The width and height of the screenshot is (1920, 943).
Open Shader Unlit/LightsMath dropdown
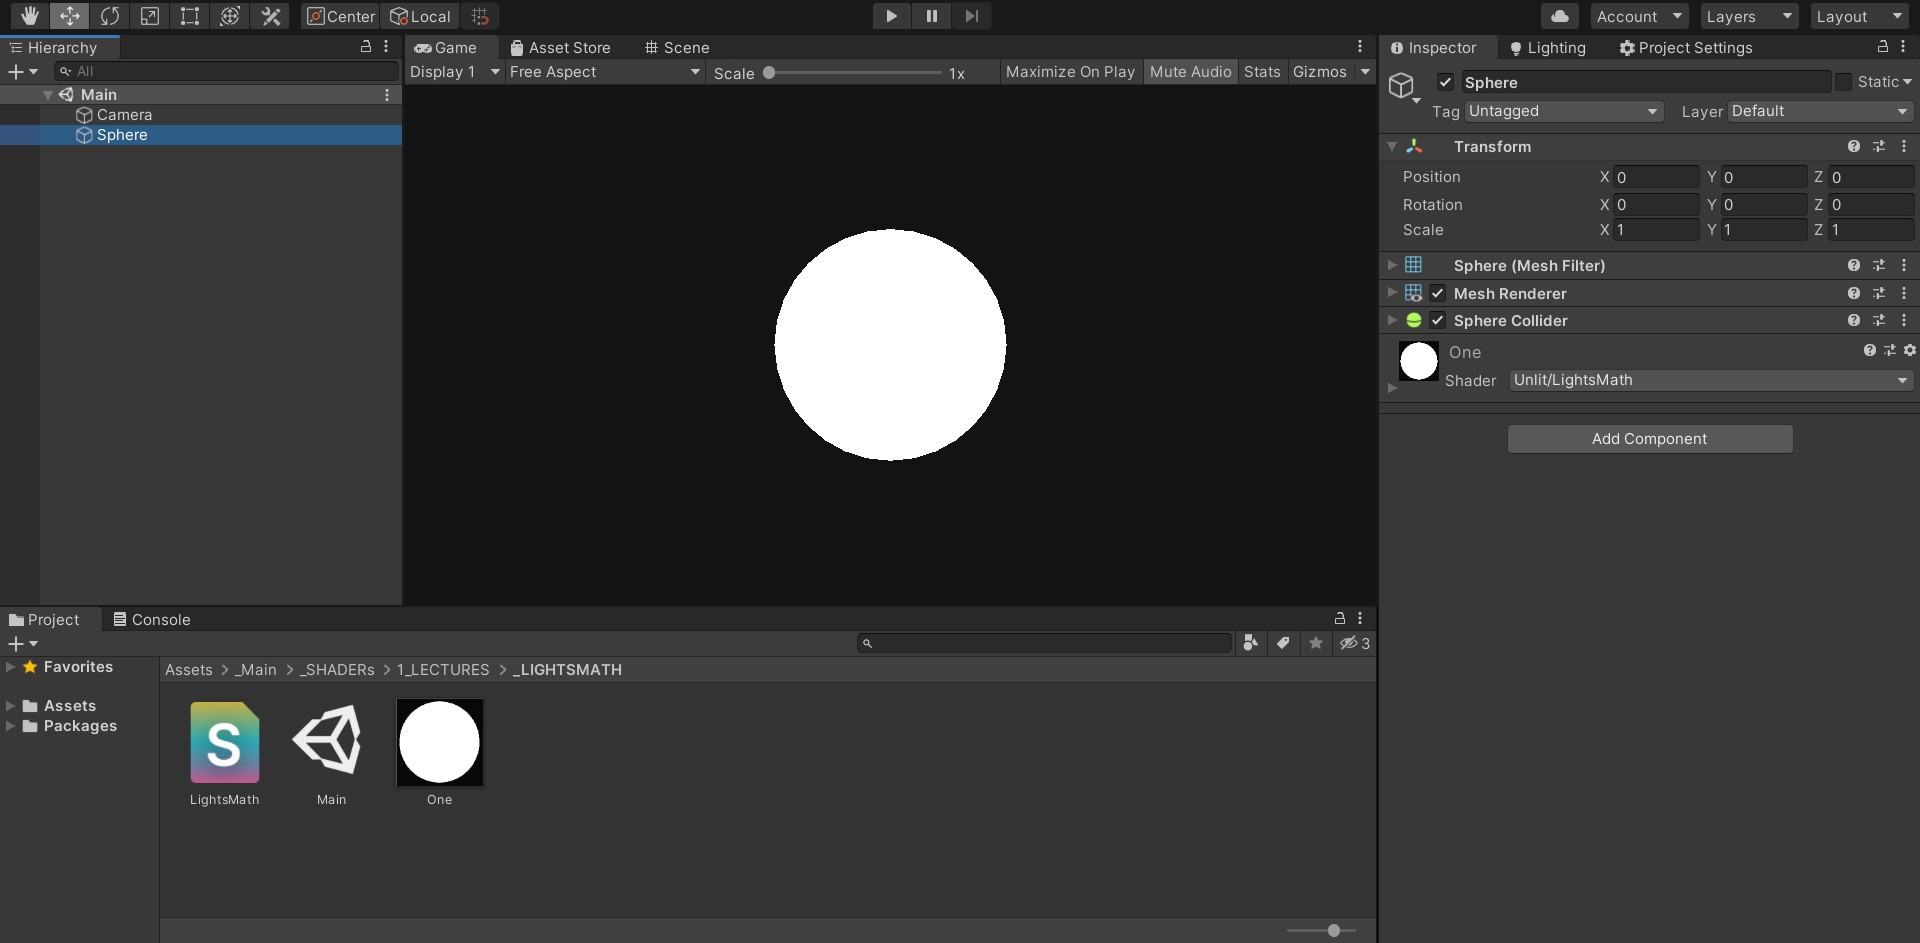(x=1711, y=380)
